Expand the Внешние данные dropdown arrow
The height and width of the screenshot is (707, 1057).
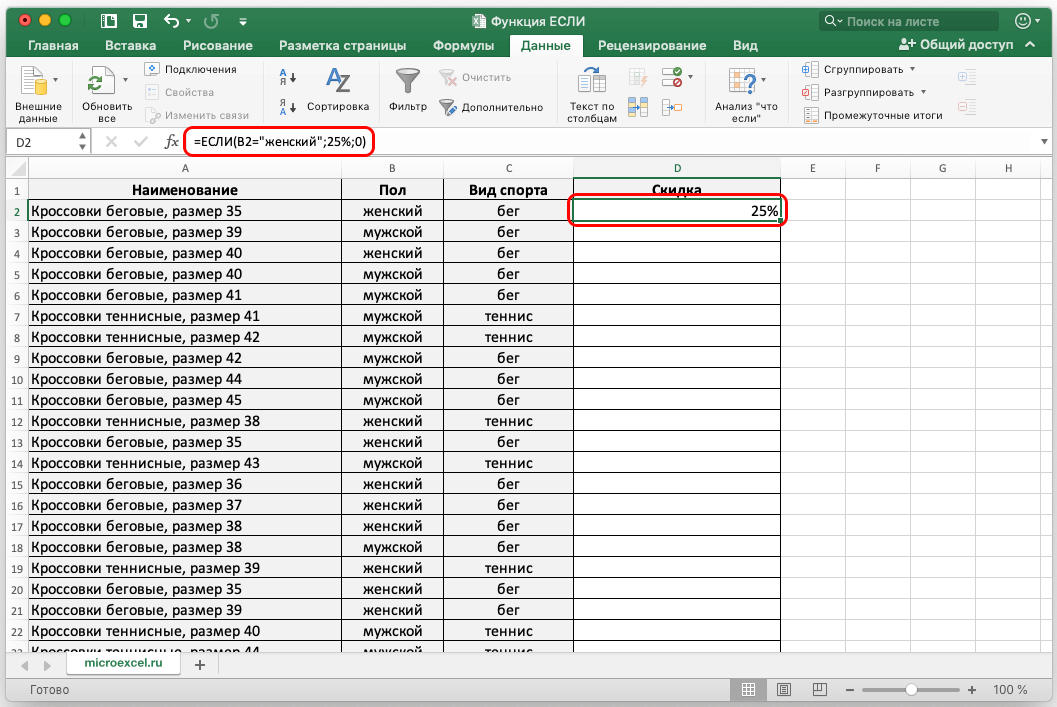click(x=55, y=80)
